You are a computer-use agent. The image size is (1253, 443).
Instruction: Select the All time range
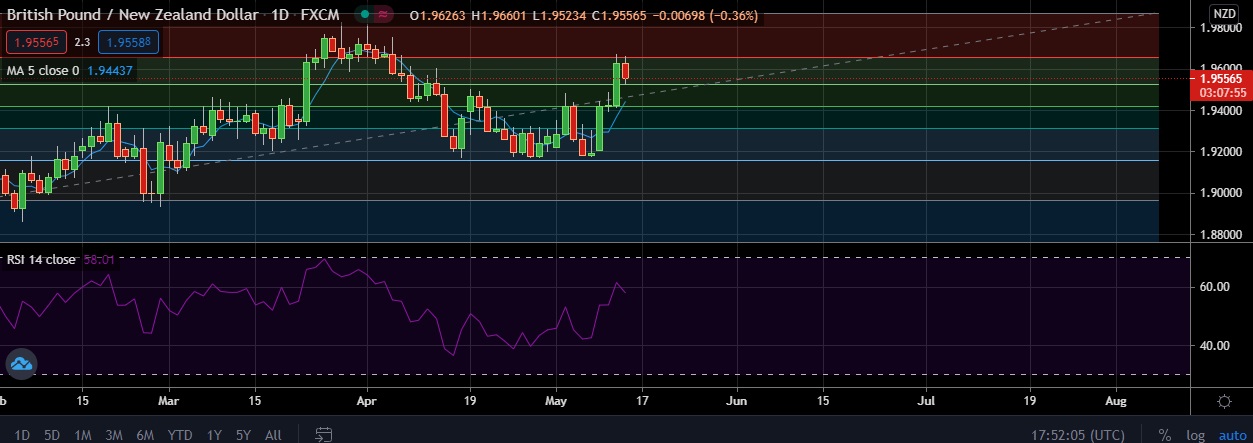coord(273,435)
